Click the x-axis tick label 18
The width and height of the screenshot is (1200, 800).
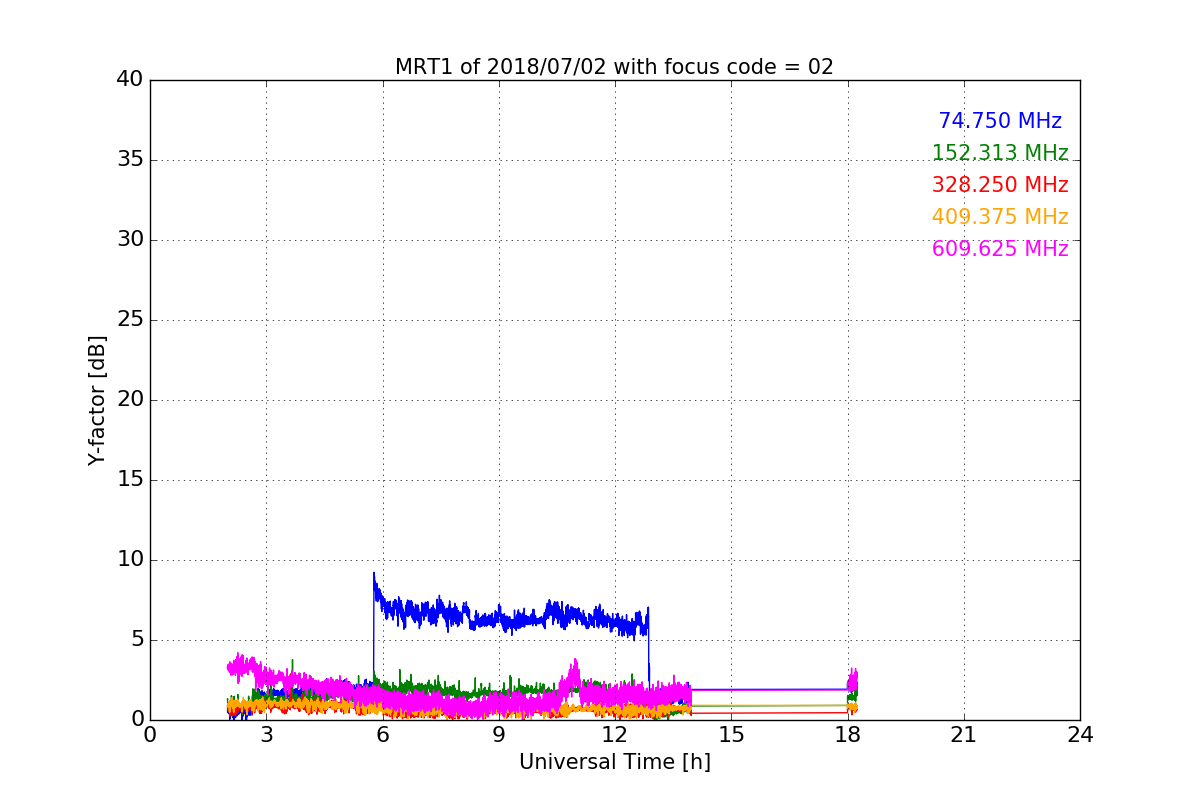tap(847, 735)
